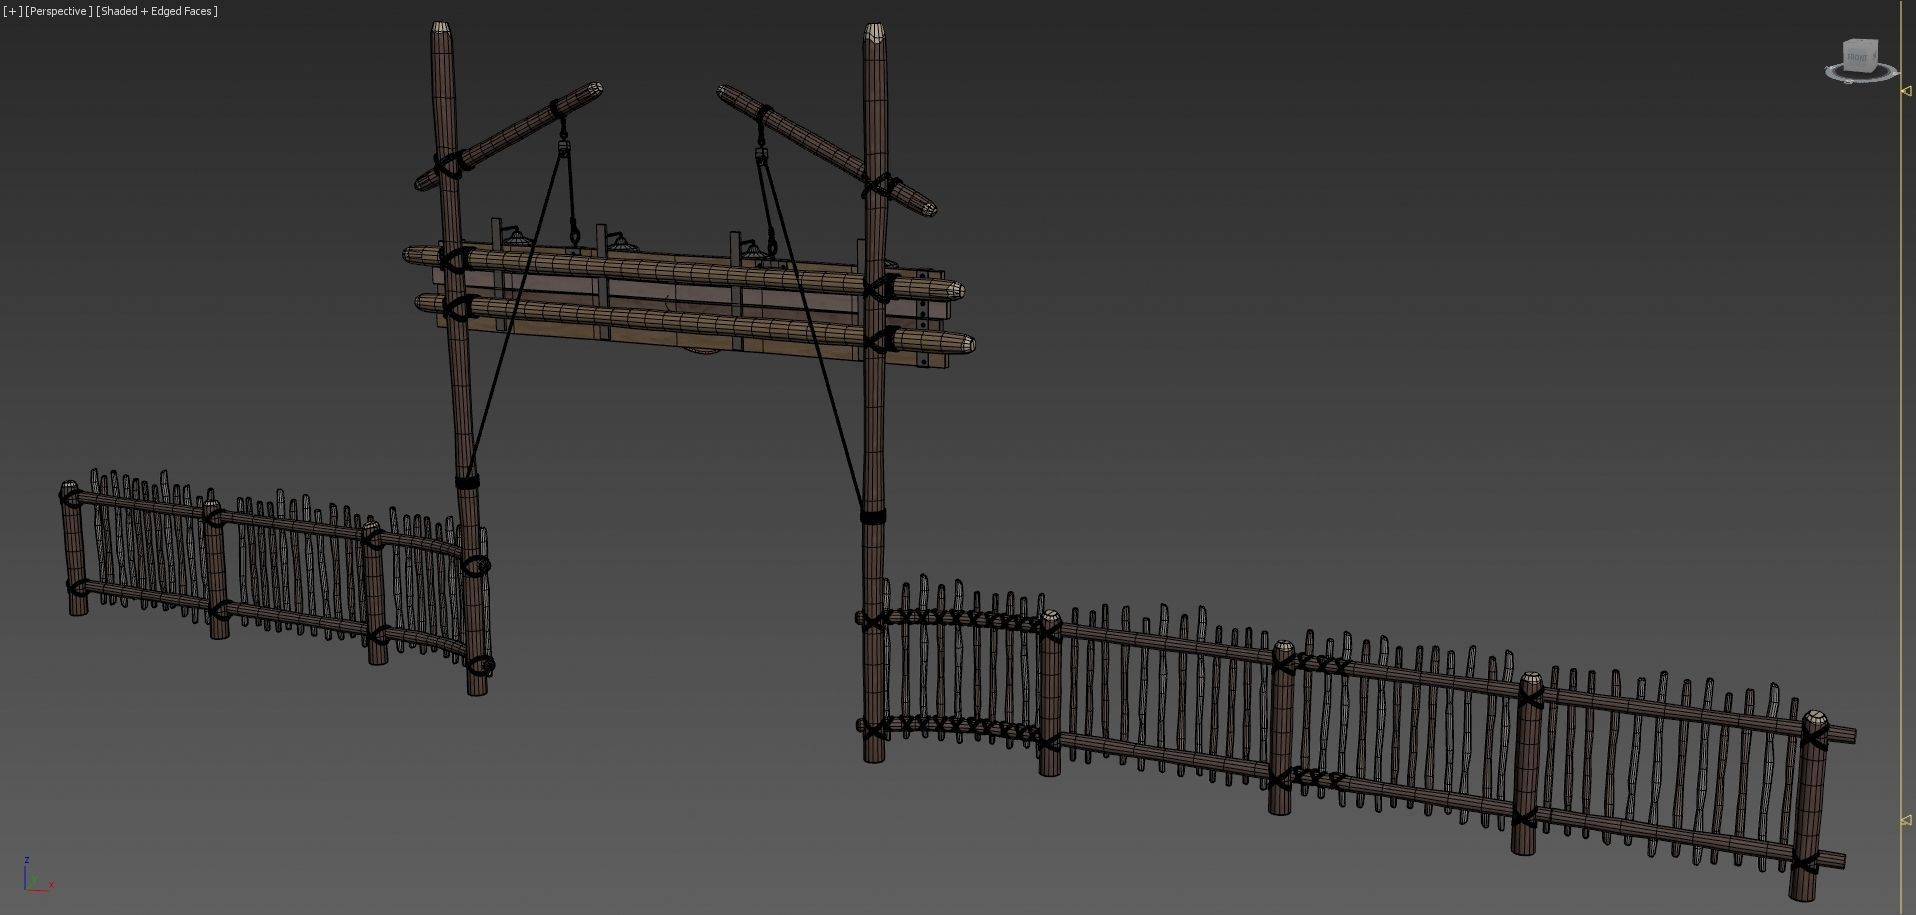1916x915 pixels.
Task: Open the [+] viewport general menu
Action: point(12,11)
